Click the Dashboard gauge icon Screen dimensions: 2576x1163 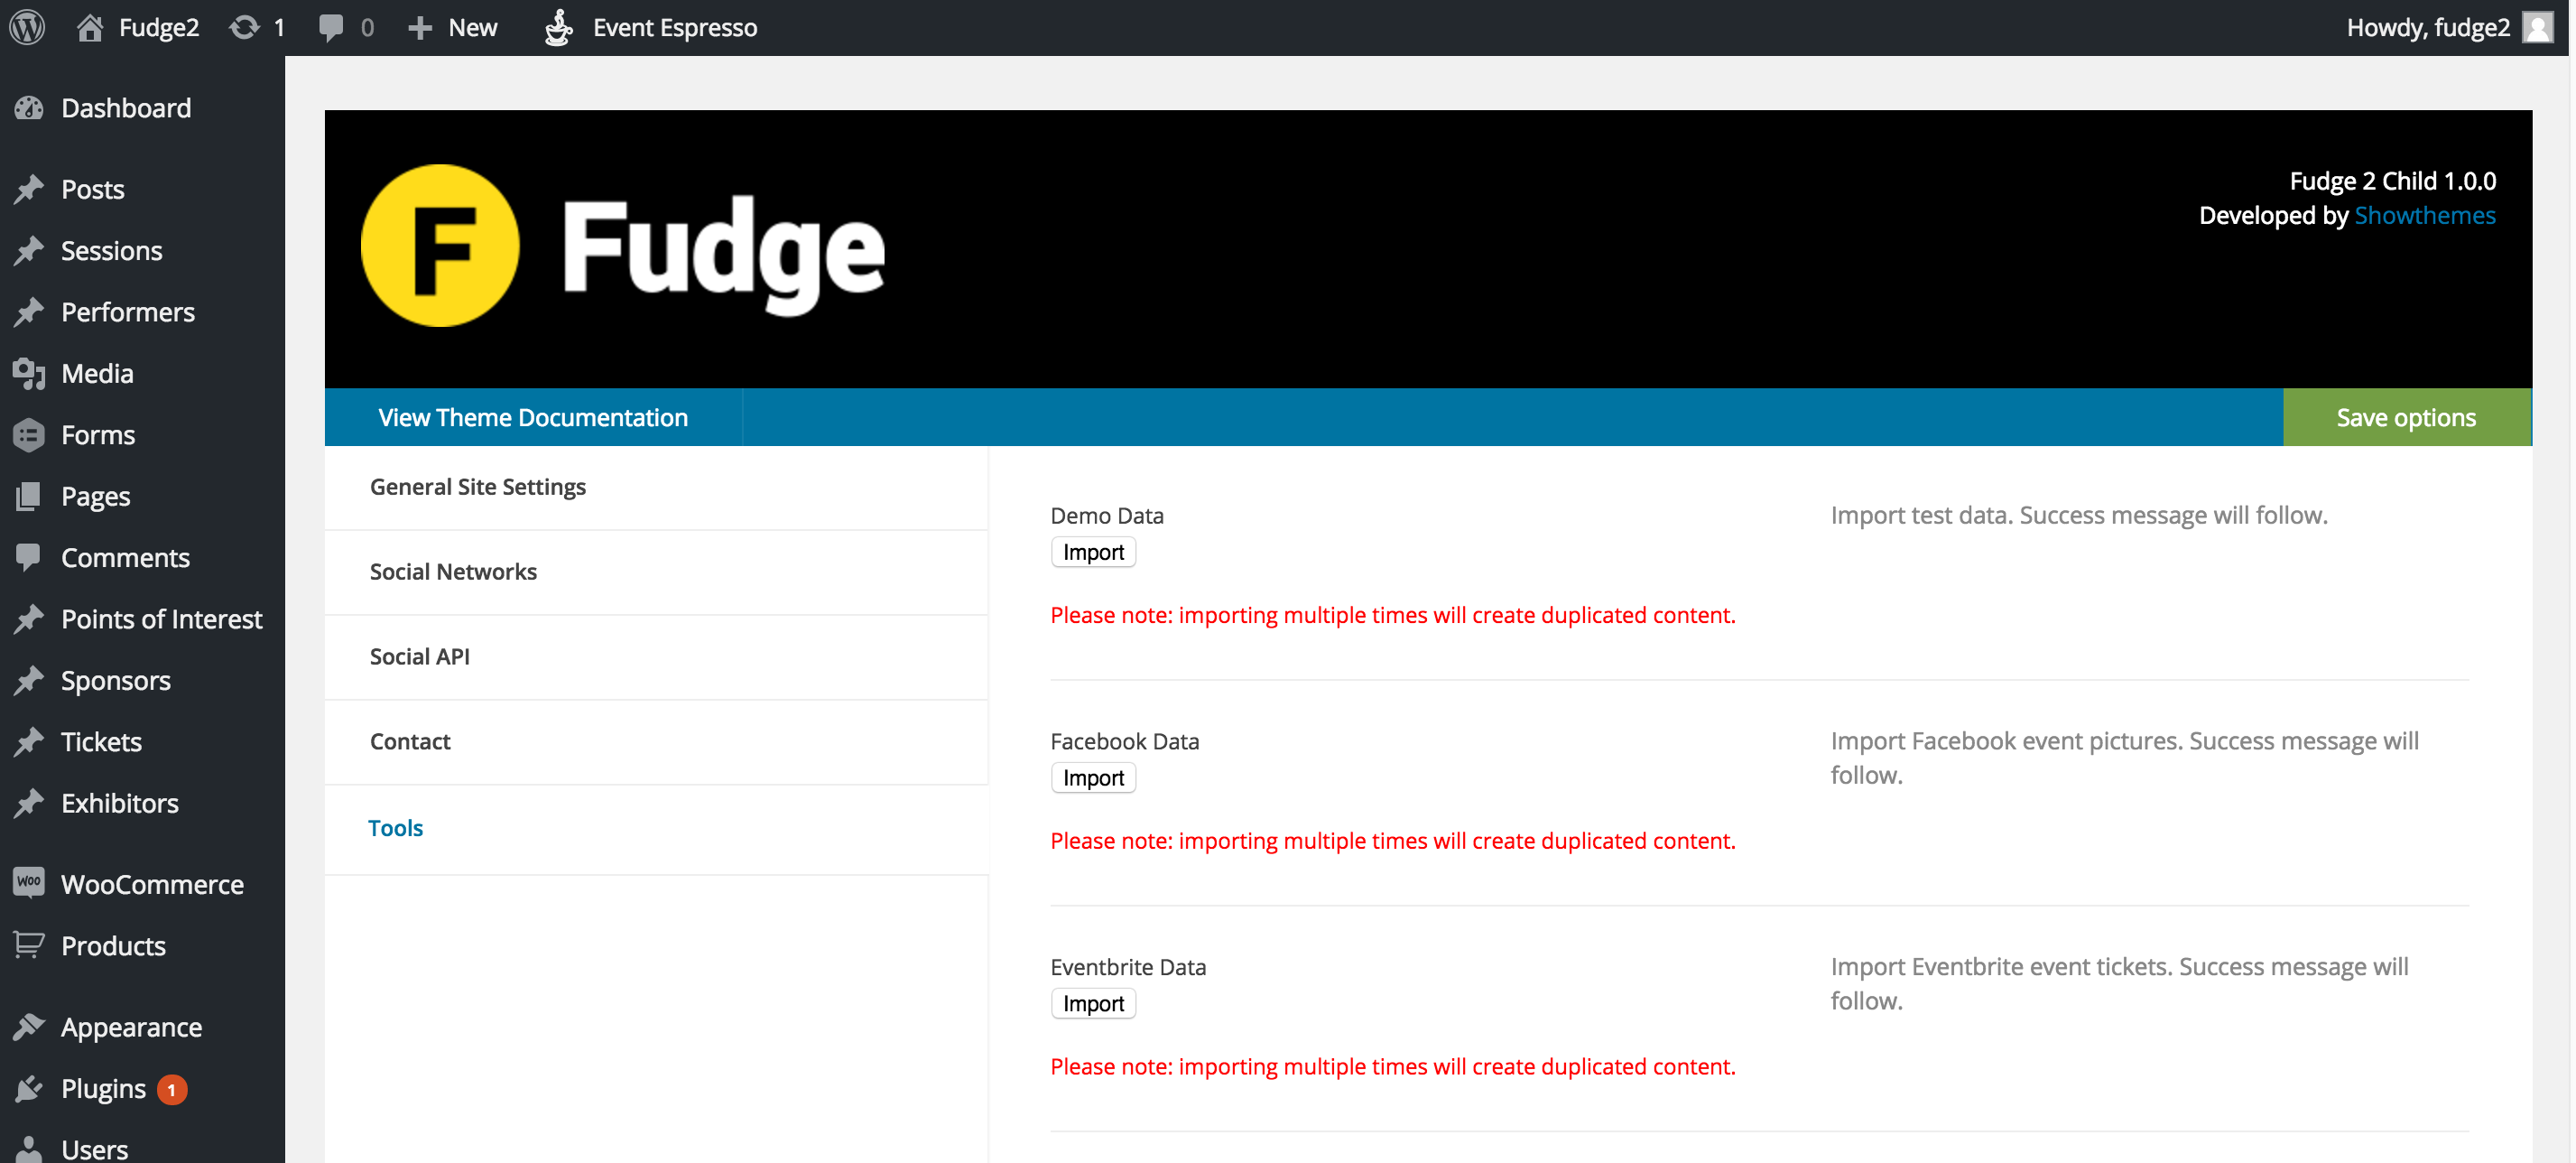(x=29, y=108)
